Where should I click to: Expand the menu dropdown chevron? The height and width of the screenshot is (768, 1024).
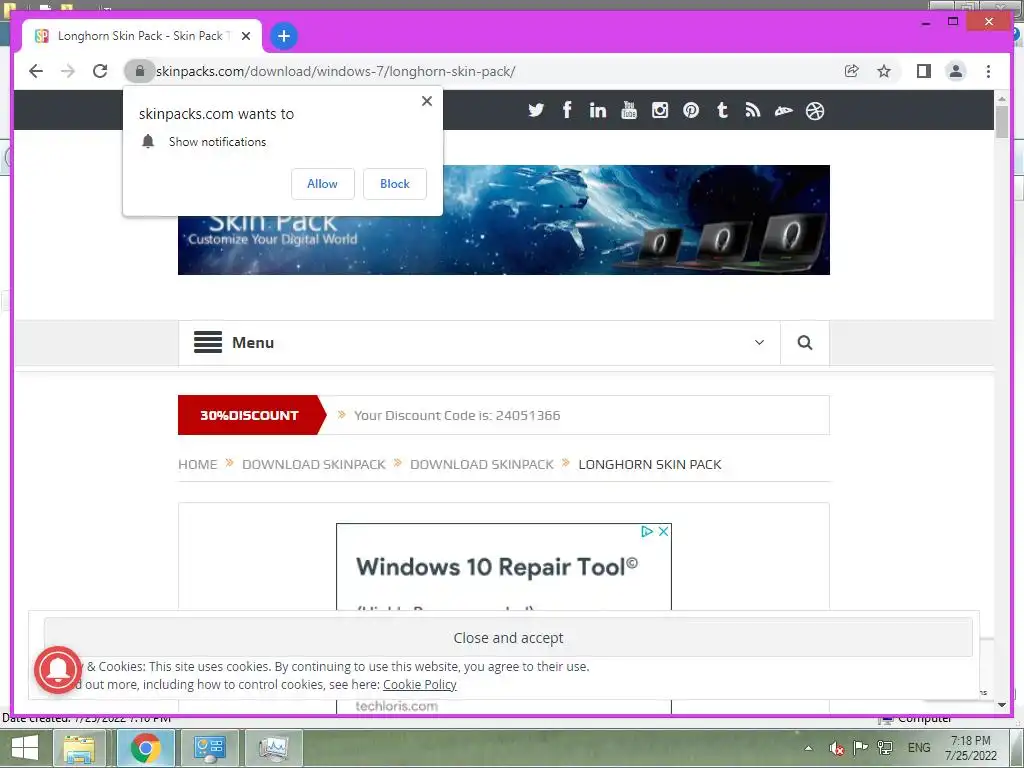[759, 342]
